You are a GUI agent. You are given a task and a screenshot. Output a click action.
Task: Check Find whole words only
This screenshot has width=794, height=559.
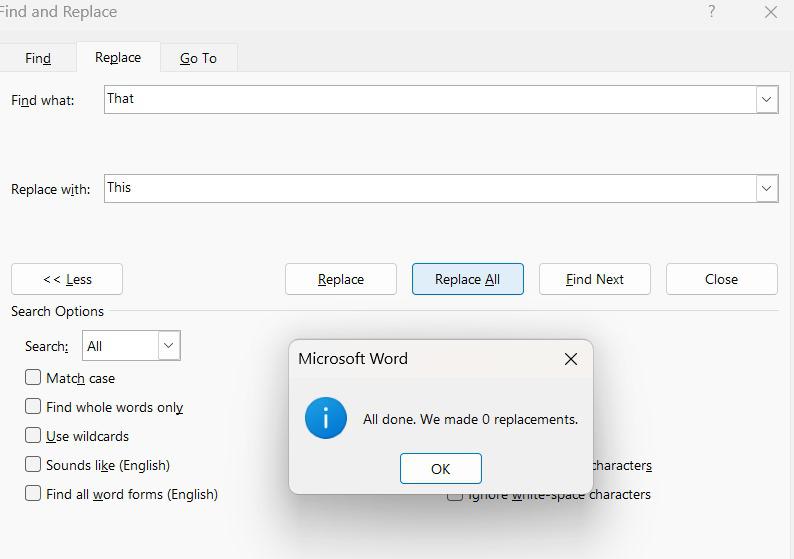pyautogui.click(x=33, y=407)
